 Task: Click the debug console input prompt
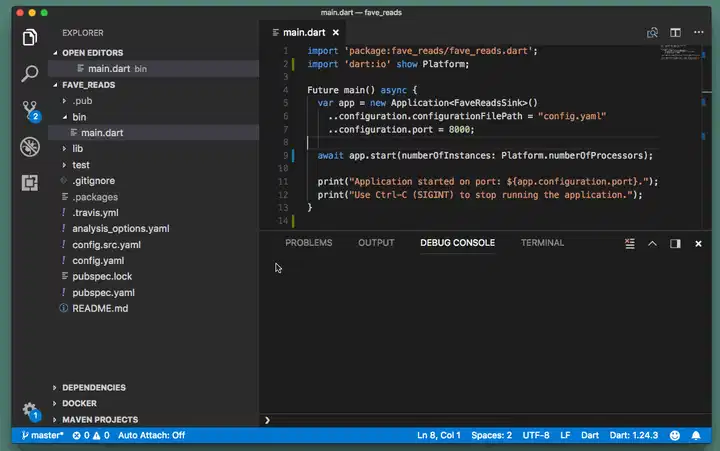point(487,420)
